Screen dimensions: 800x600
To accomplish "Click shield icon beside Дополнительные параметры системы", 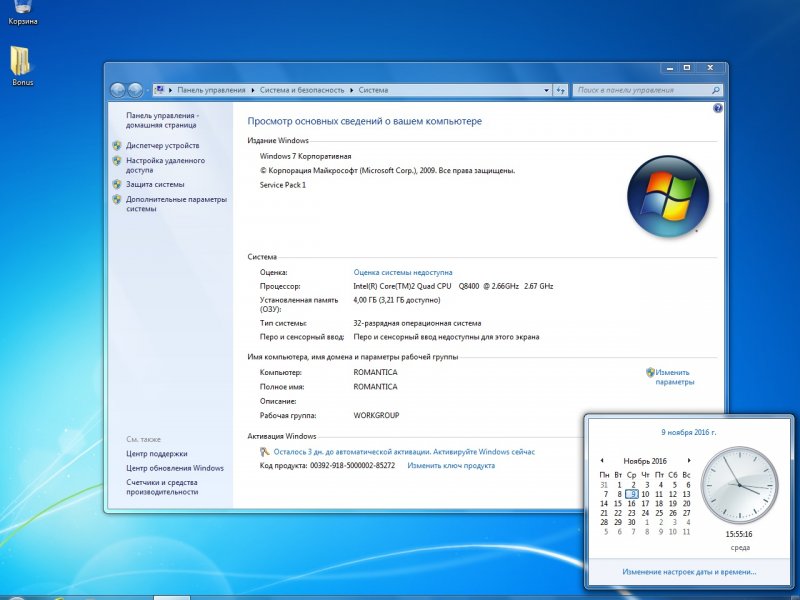I will point(117,199).
